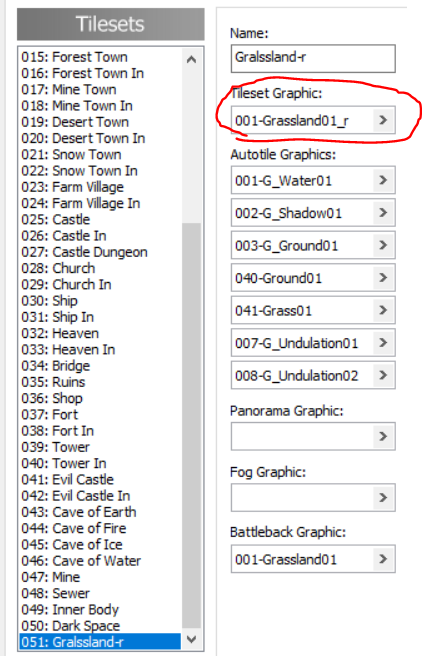Open the 001-G_Water01 autotile picker arrow
Image resolution: width=422 pixels, height=656 pixels.
(383, 180)
